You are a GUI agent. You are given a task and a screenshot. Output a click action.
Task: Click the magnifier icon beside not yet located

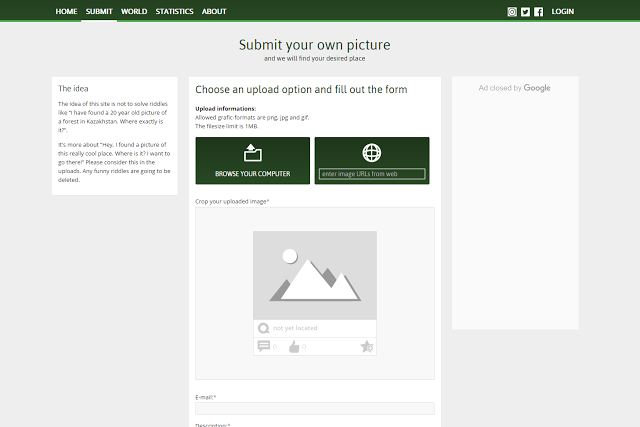pyautogui.click(x=264, y=328)
